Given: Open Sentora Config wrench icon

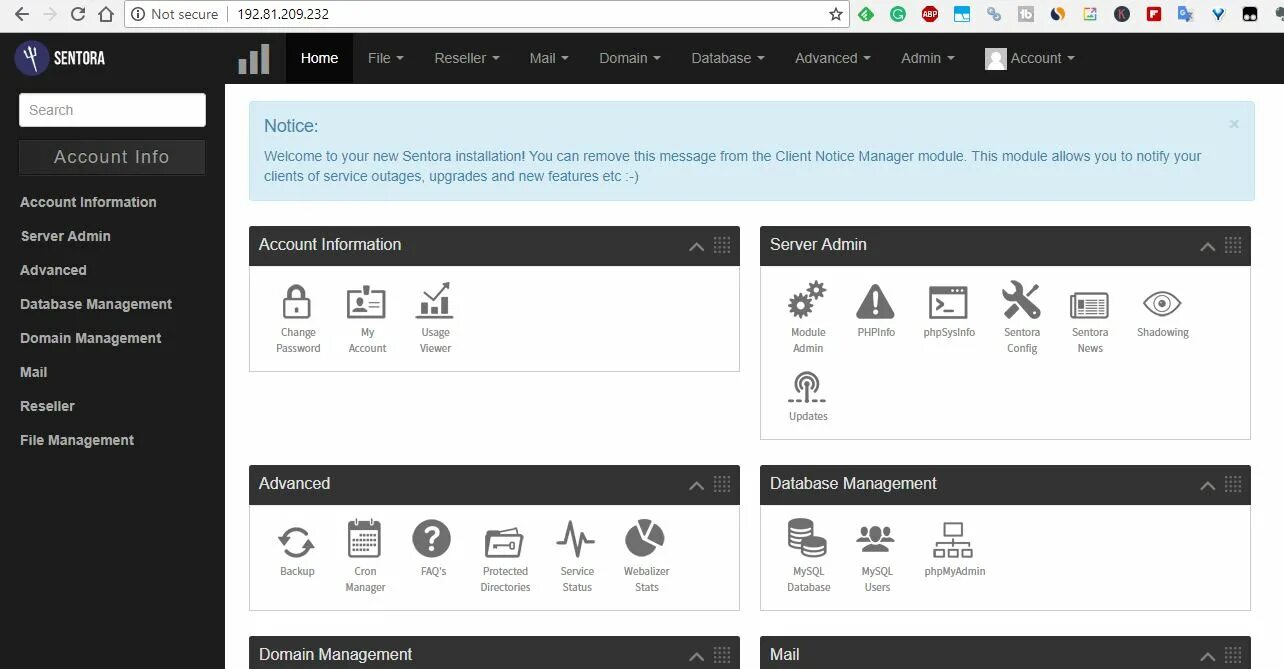Looking at the screenshot, I should point(1021,300).
